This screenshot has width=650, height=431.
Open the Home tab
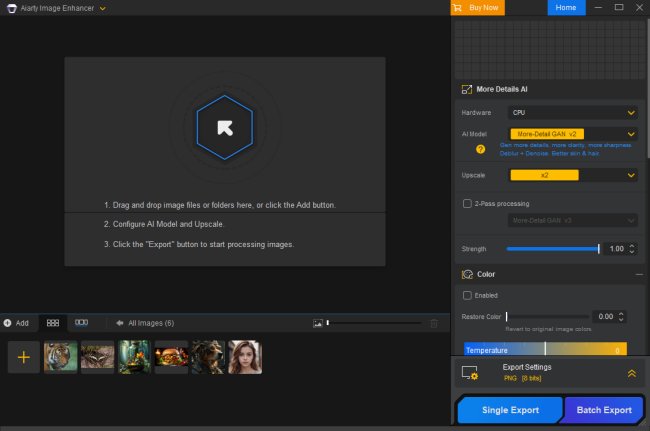click(566, 8)
